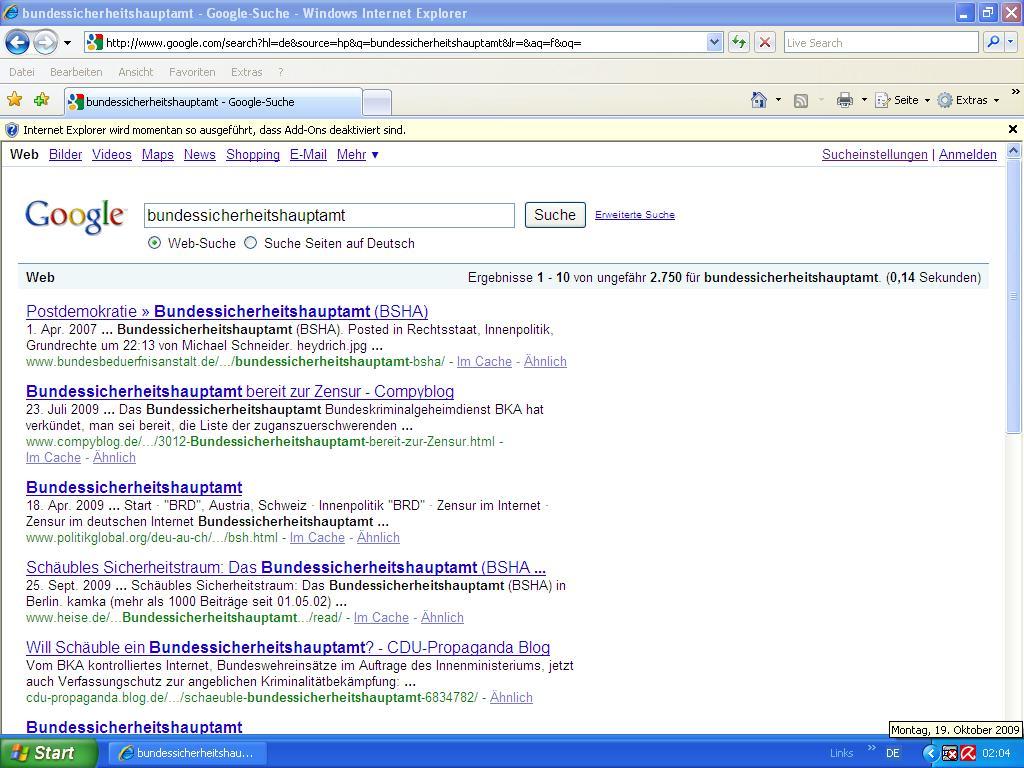Select the bundessicherheitshauptamt Google-Suche tab
This screenshot has width=1024, height=768.
point(214,102)
